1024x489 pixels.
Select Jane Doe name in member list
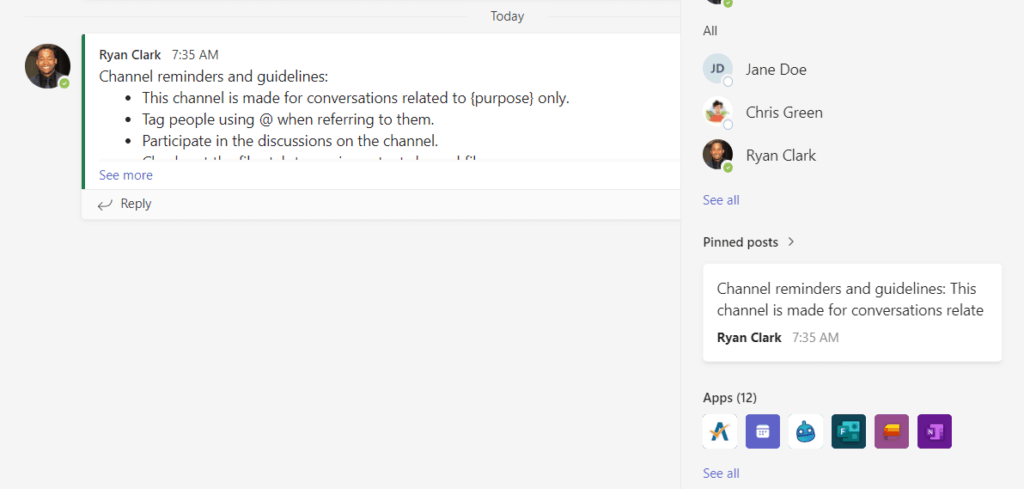coord(776,69)
